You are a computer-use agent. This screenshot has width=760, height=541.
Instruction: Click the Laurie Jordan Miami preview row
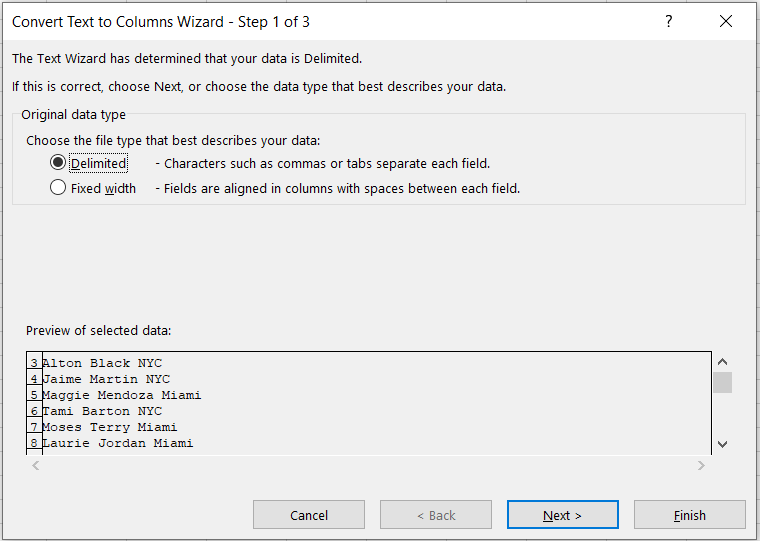click(118, 443)
